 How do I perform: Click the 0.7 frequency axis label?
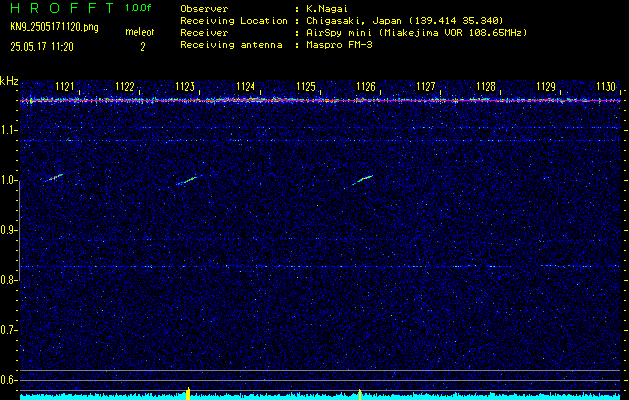click(x=8, y=330)
